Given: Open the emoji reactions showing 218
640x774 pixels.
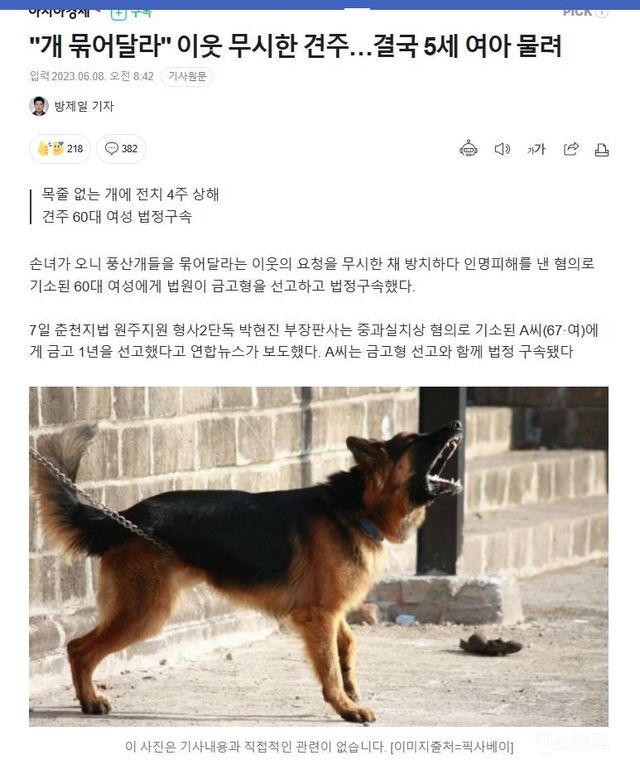Looking at the screenshot, I should [60, 149].
